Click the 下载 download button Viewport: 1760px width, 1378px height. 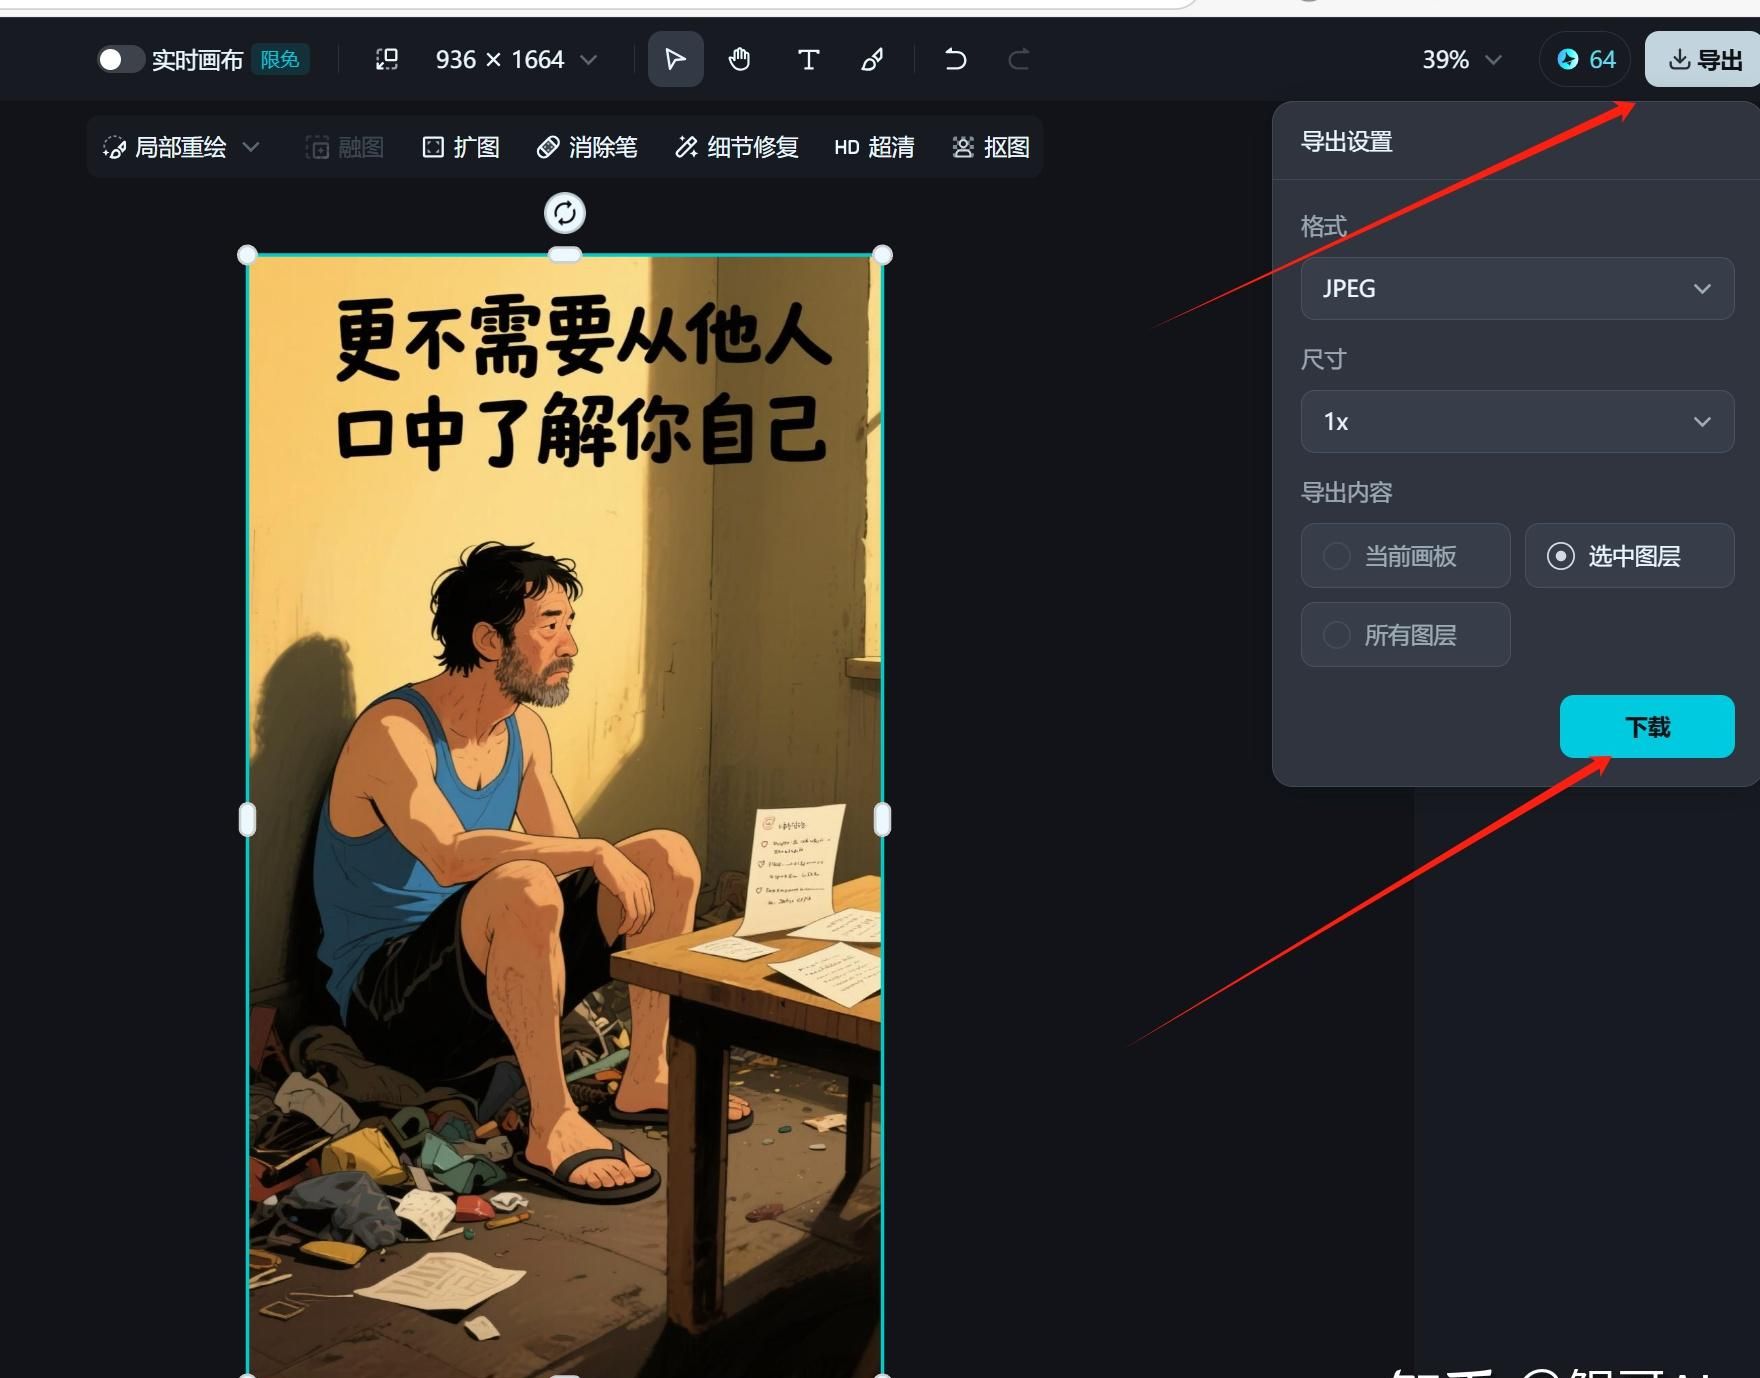[x=1646, y=727]
